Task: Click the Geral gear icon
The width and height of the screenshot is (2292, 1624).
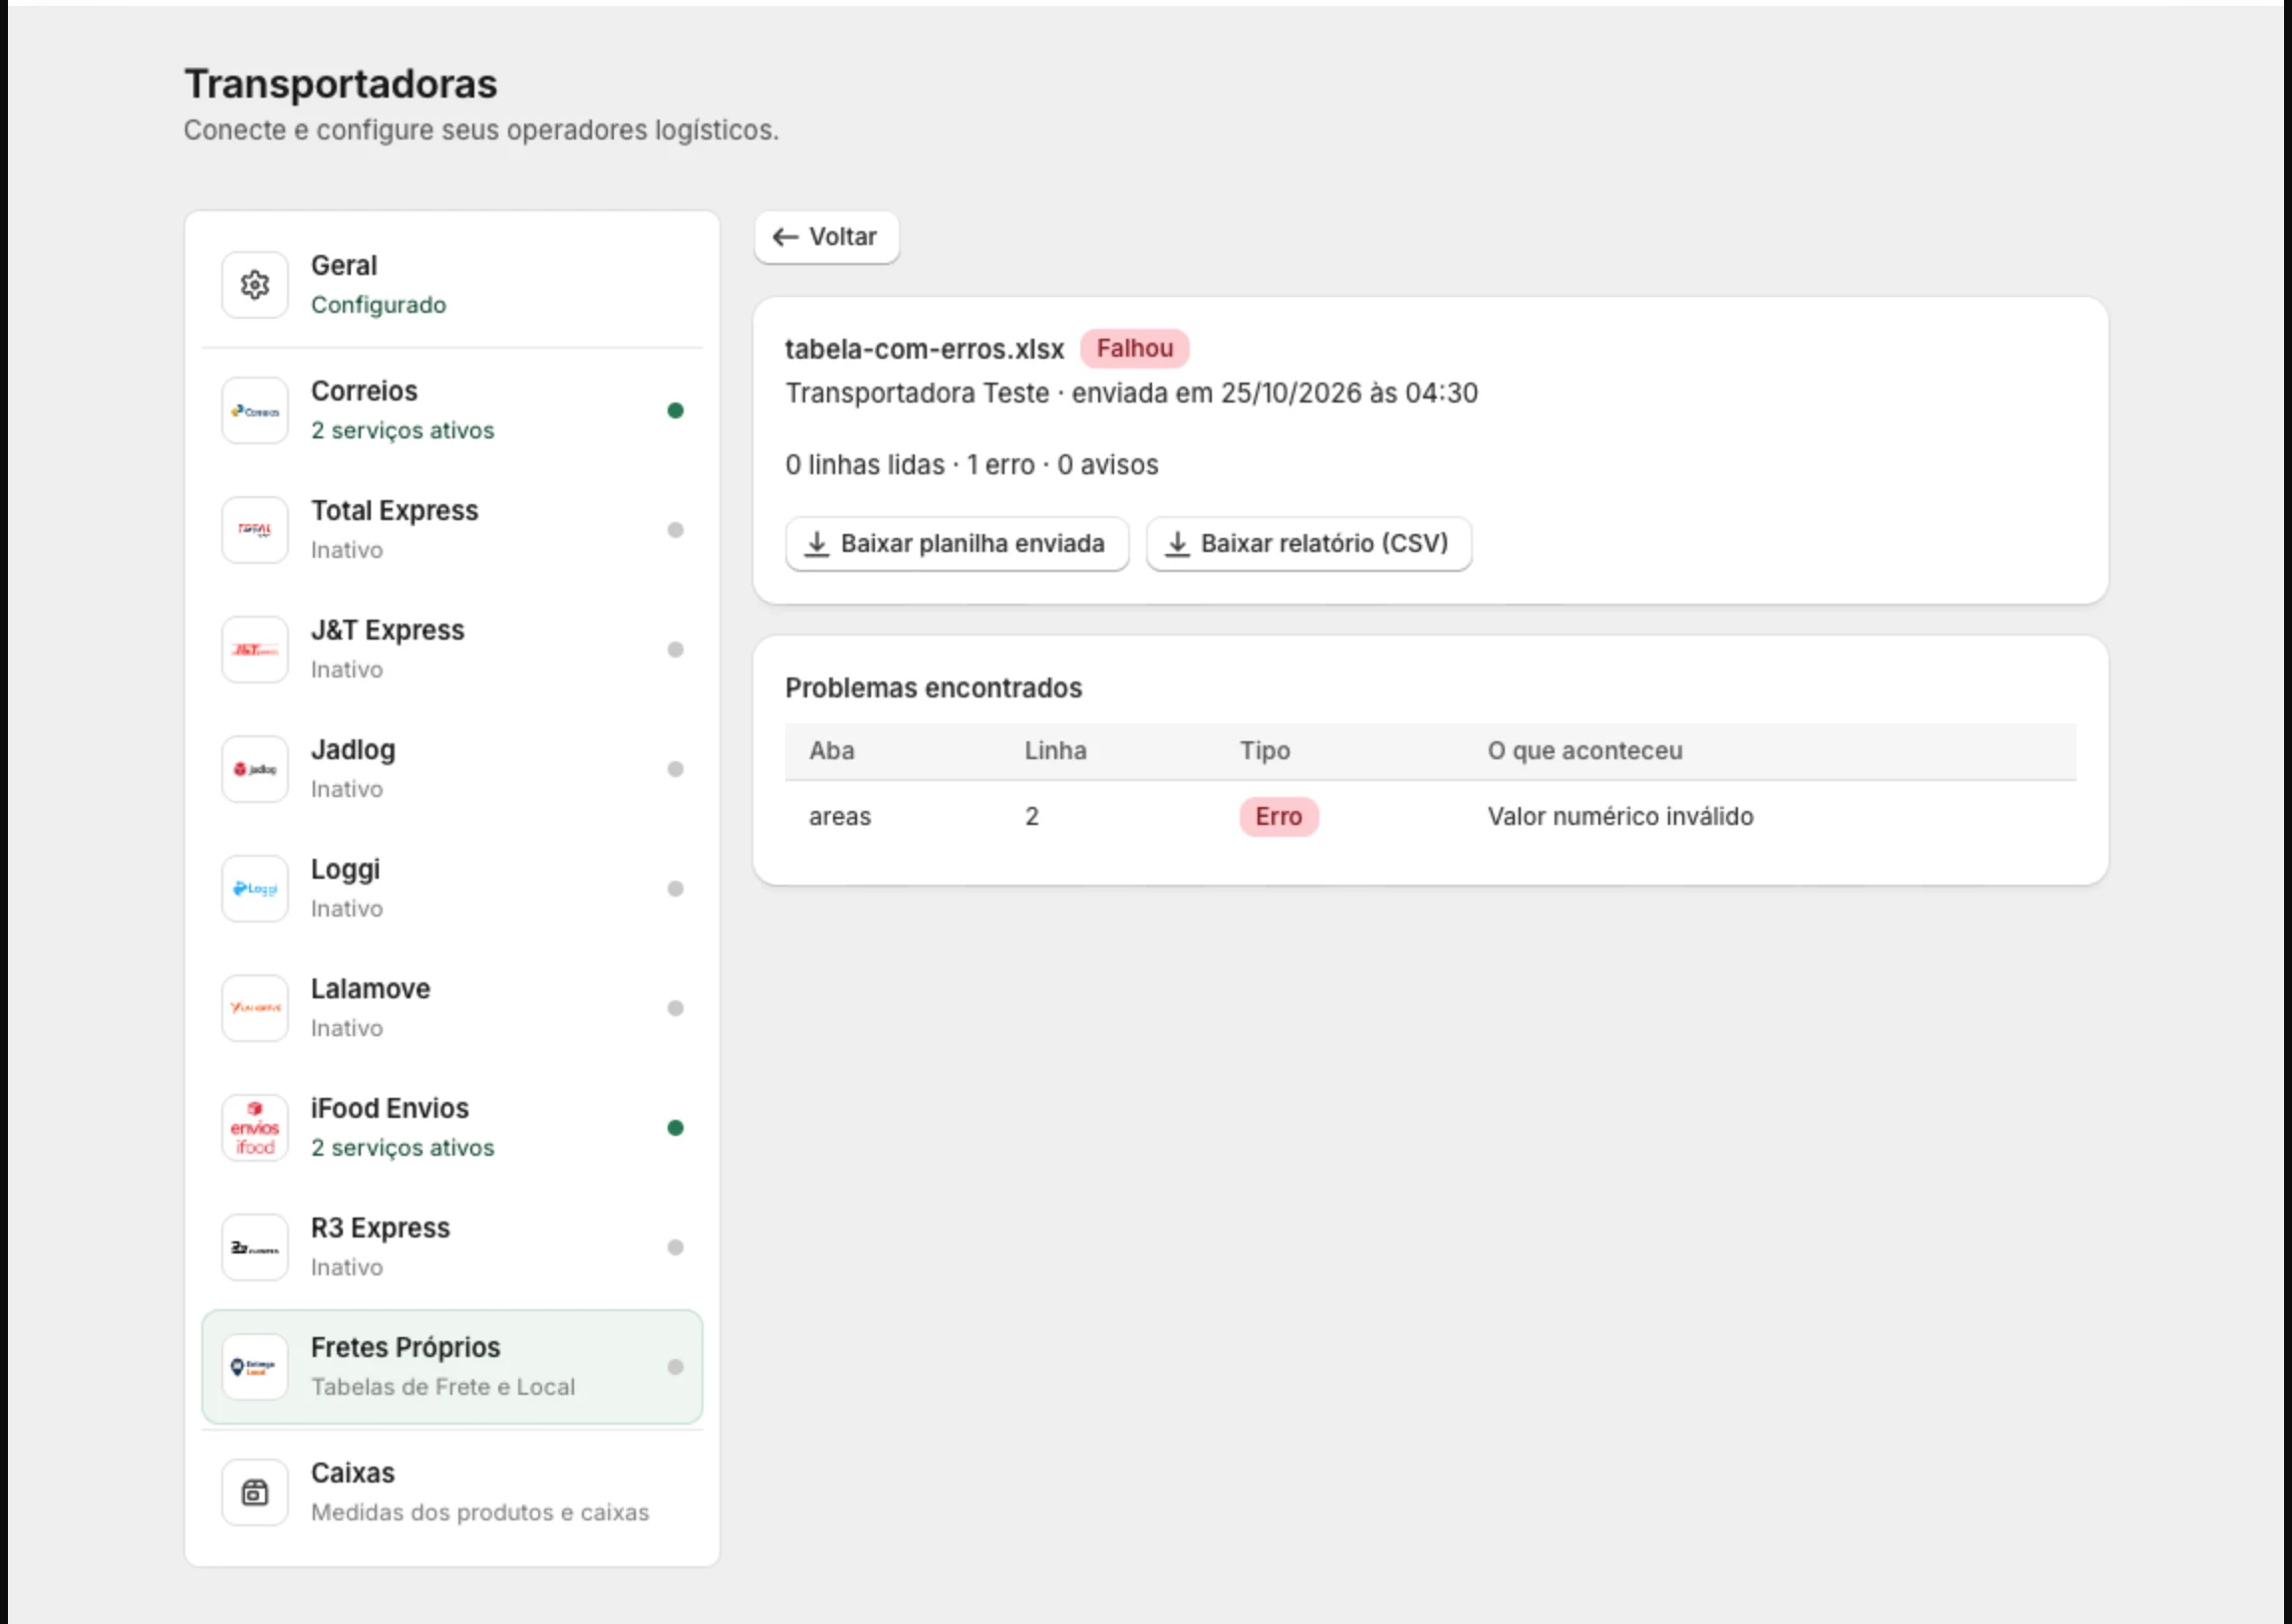Action: pos(255,285)
